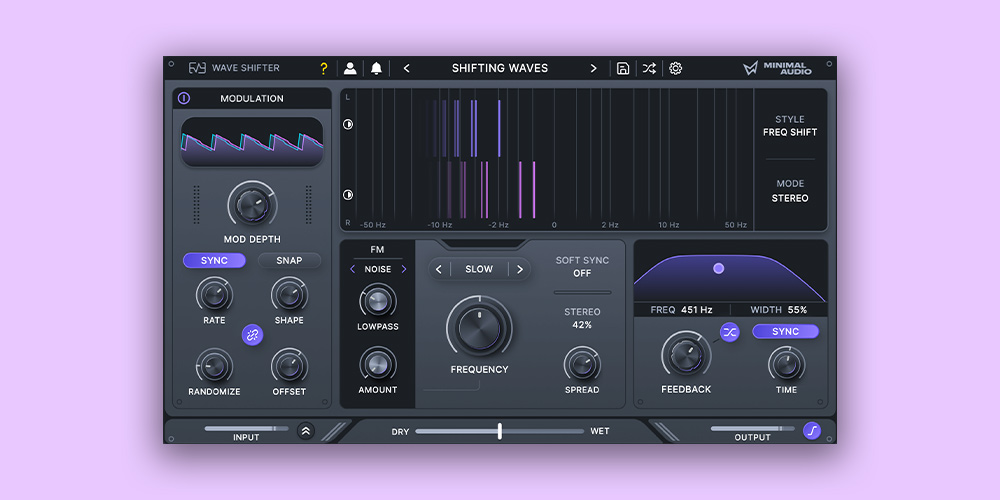Click the DRY/WET mix slider handle

pos(499,431)
